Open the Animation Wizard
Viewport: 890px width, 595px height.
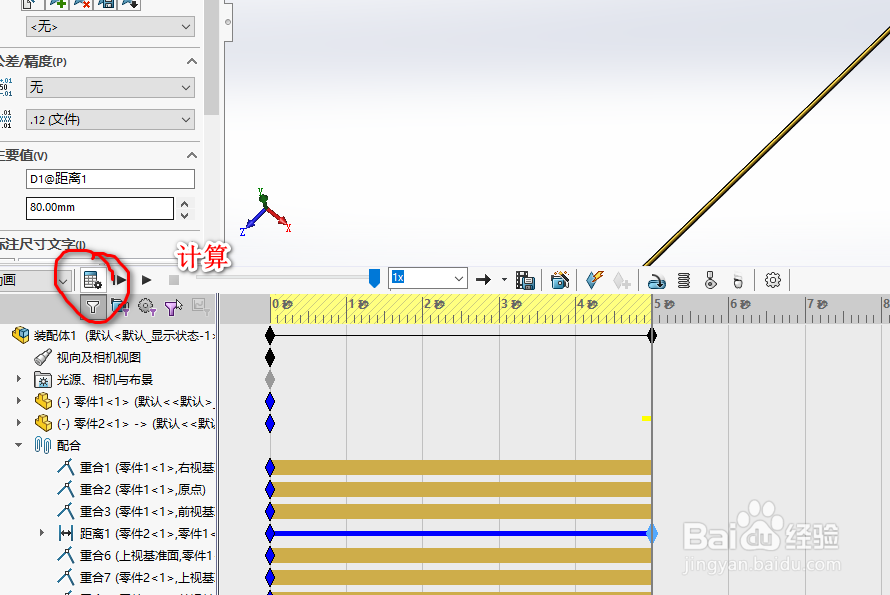click(558, 280)
